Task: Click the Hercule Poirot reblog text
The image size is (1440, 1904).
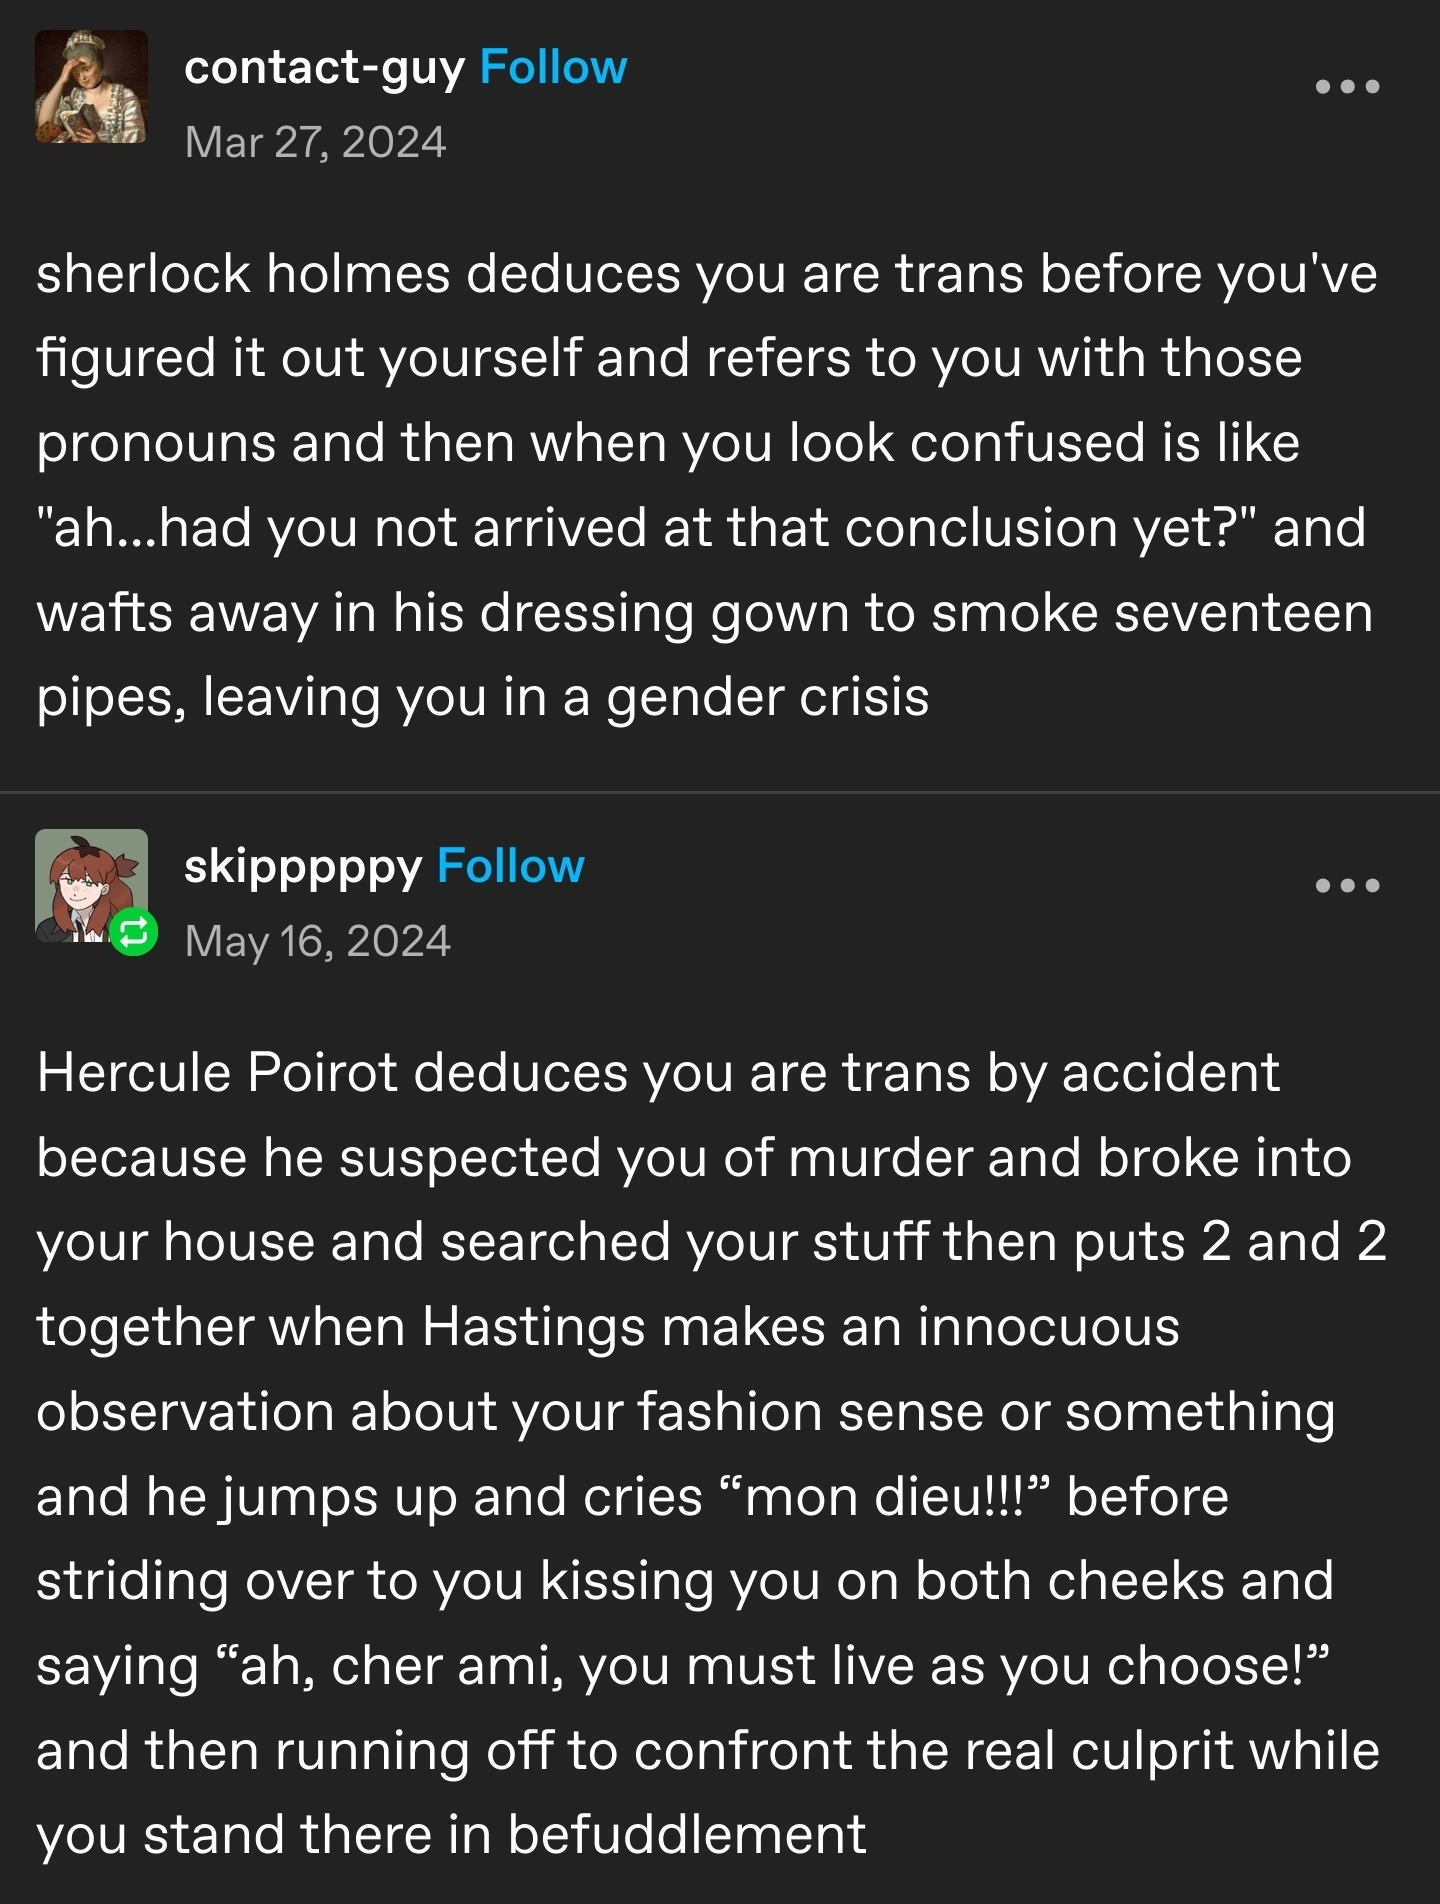Action: (x=712, y=1453)
